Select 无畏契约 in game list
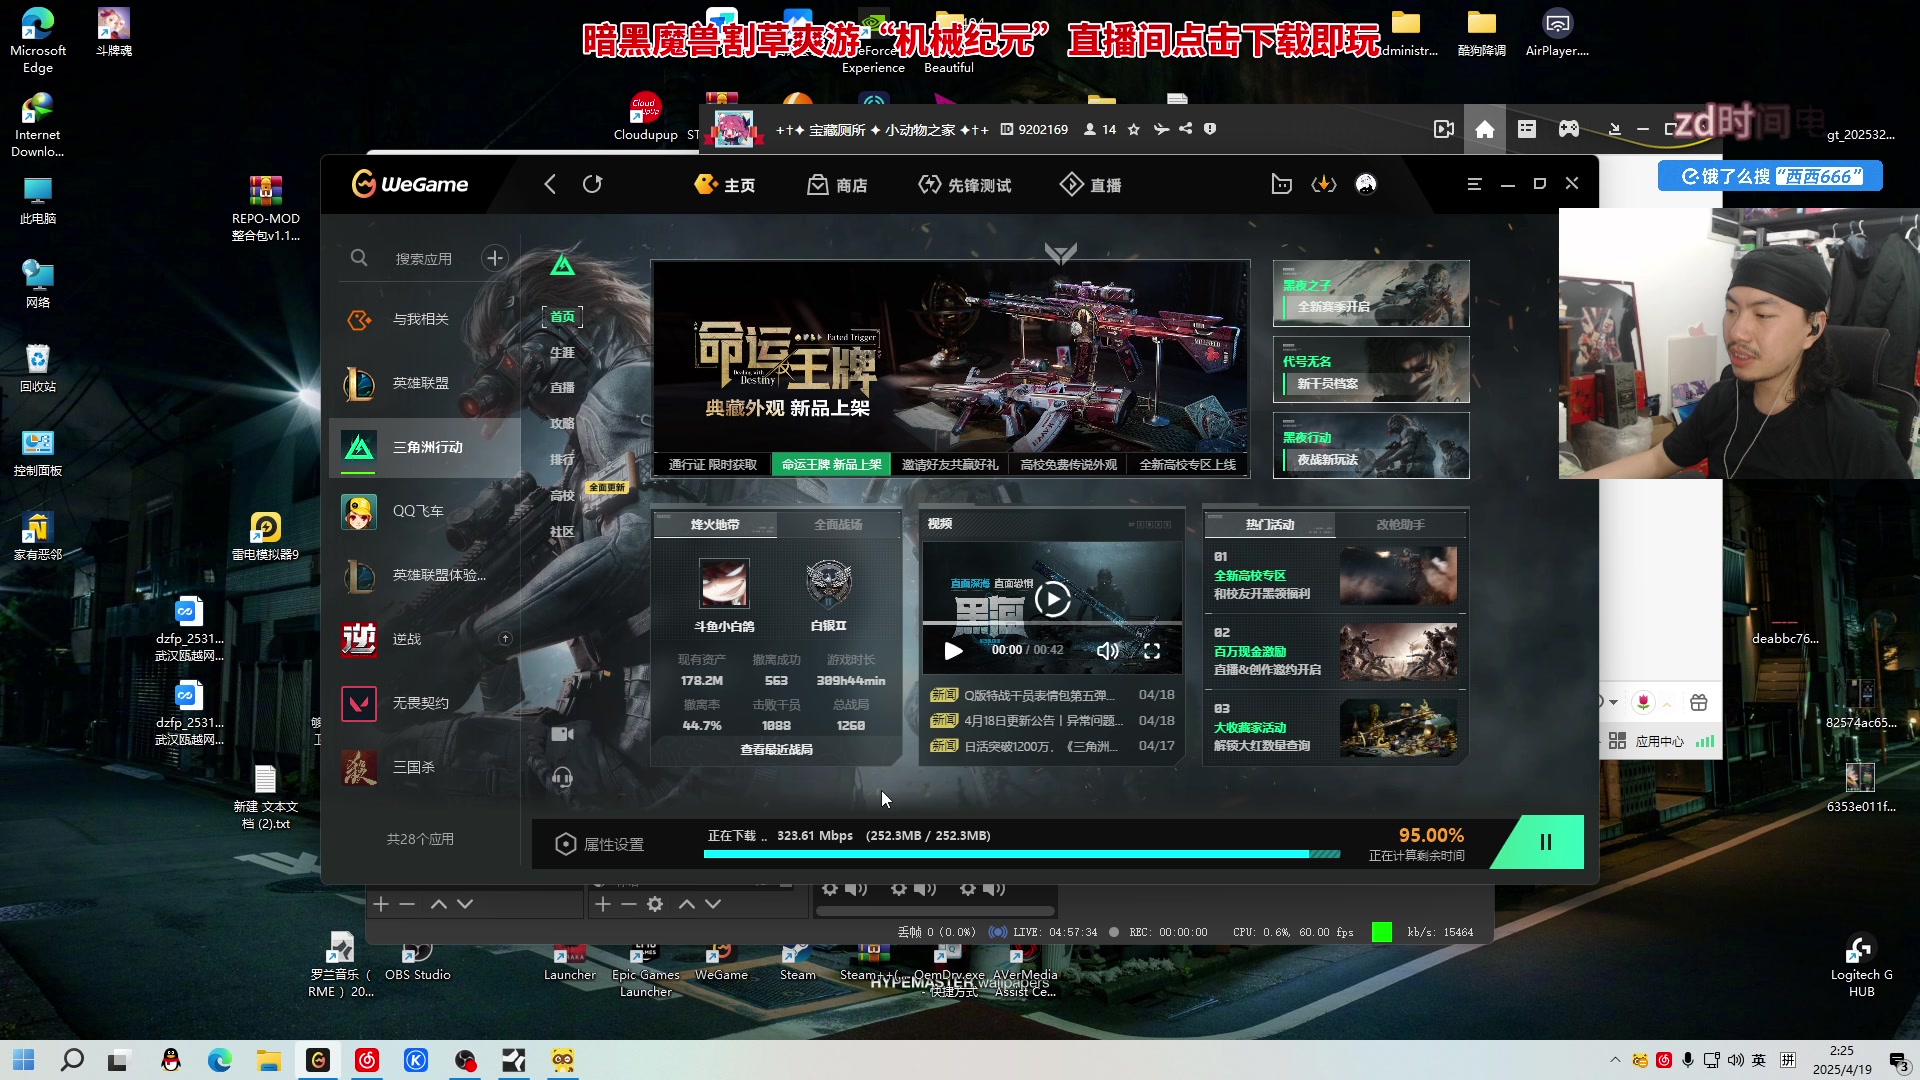This screenshot has width=1920, height=1080. 425,703
